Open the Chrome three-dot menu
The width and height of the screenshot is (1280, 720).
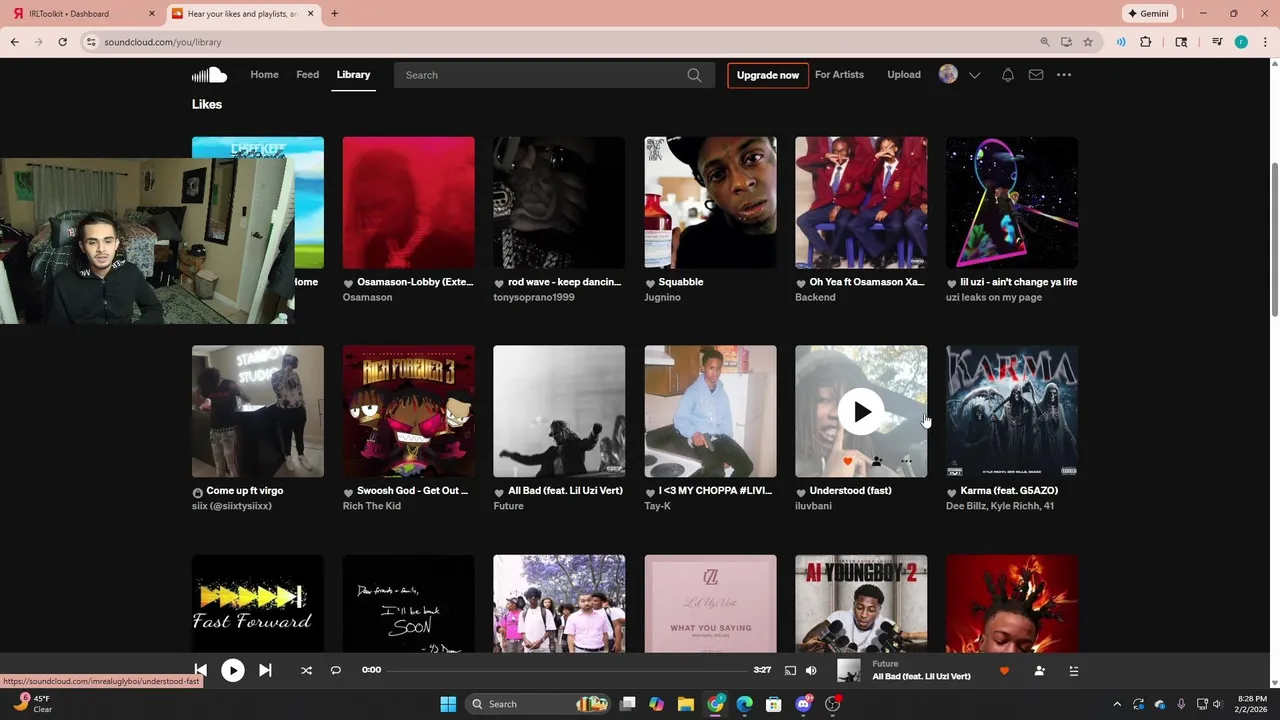coord(1264,42)
